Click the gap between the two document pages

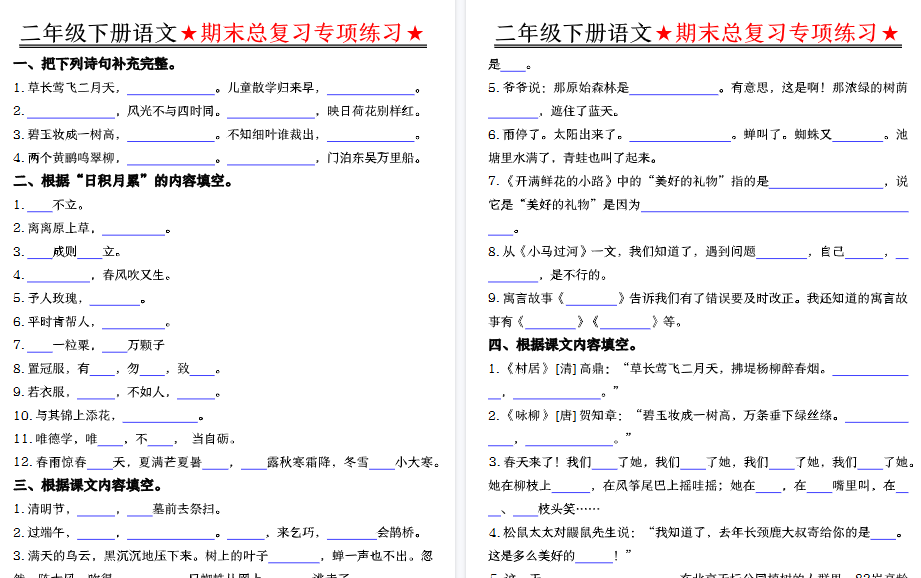[x=462, y=300]
